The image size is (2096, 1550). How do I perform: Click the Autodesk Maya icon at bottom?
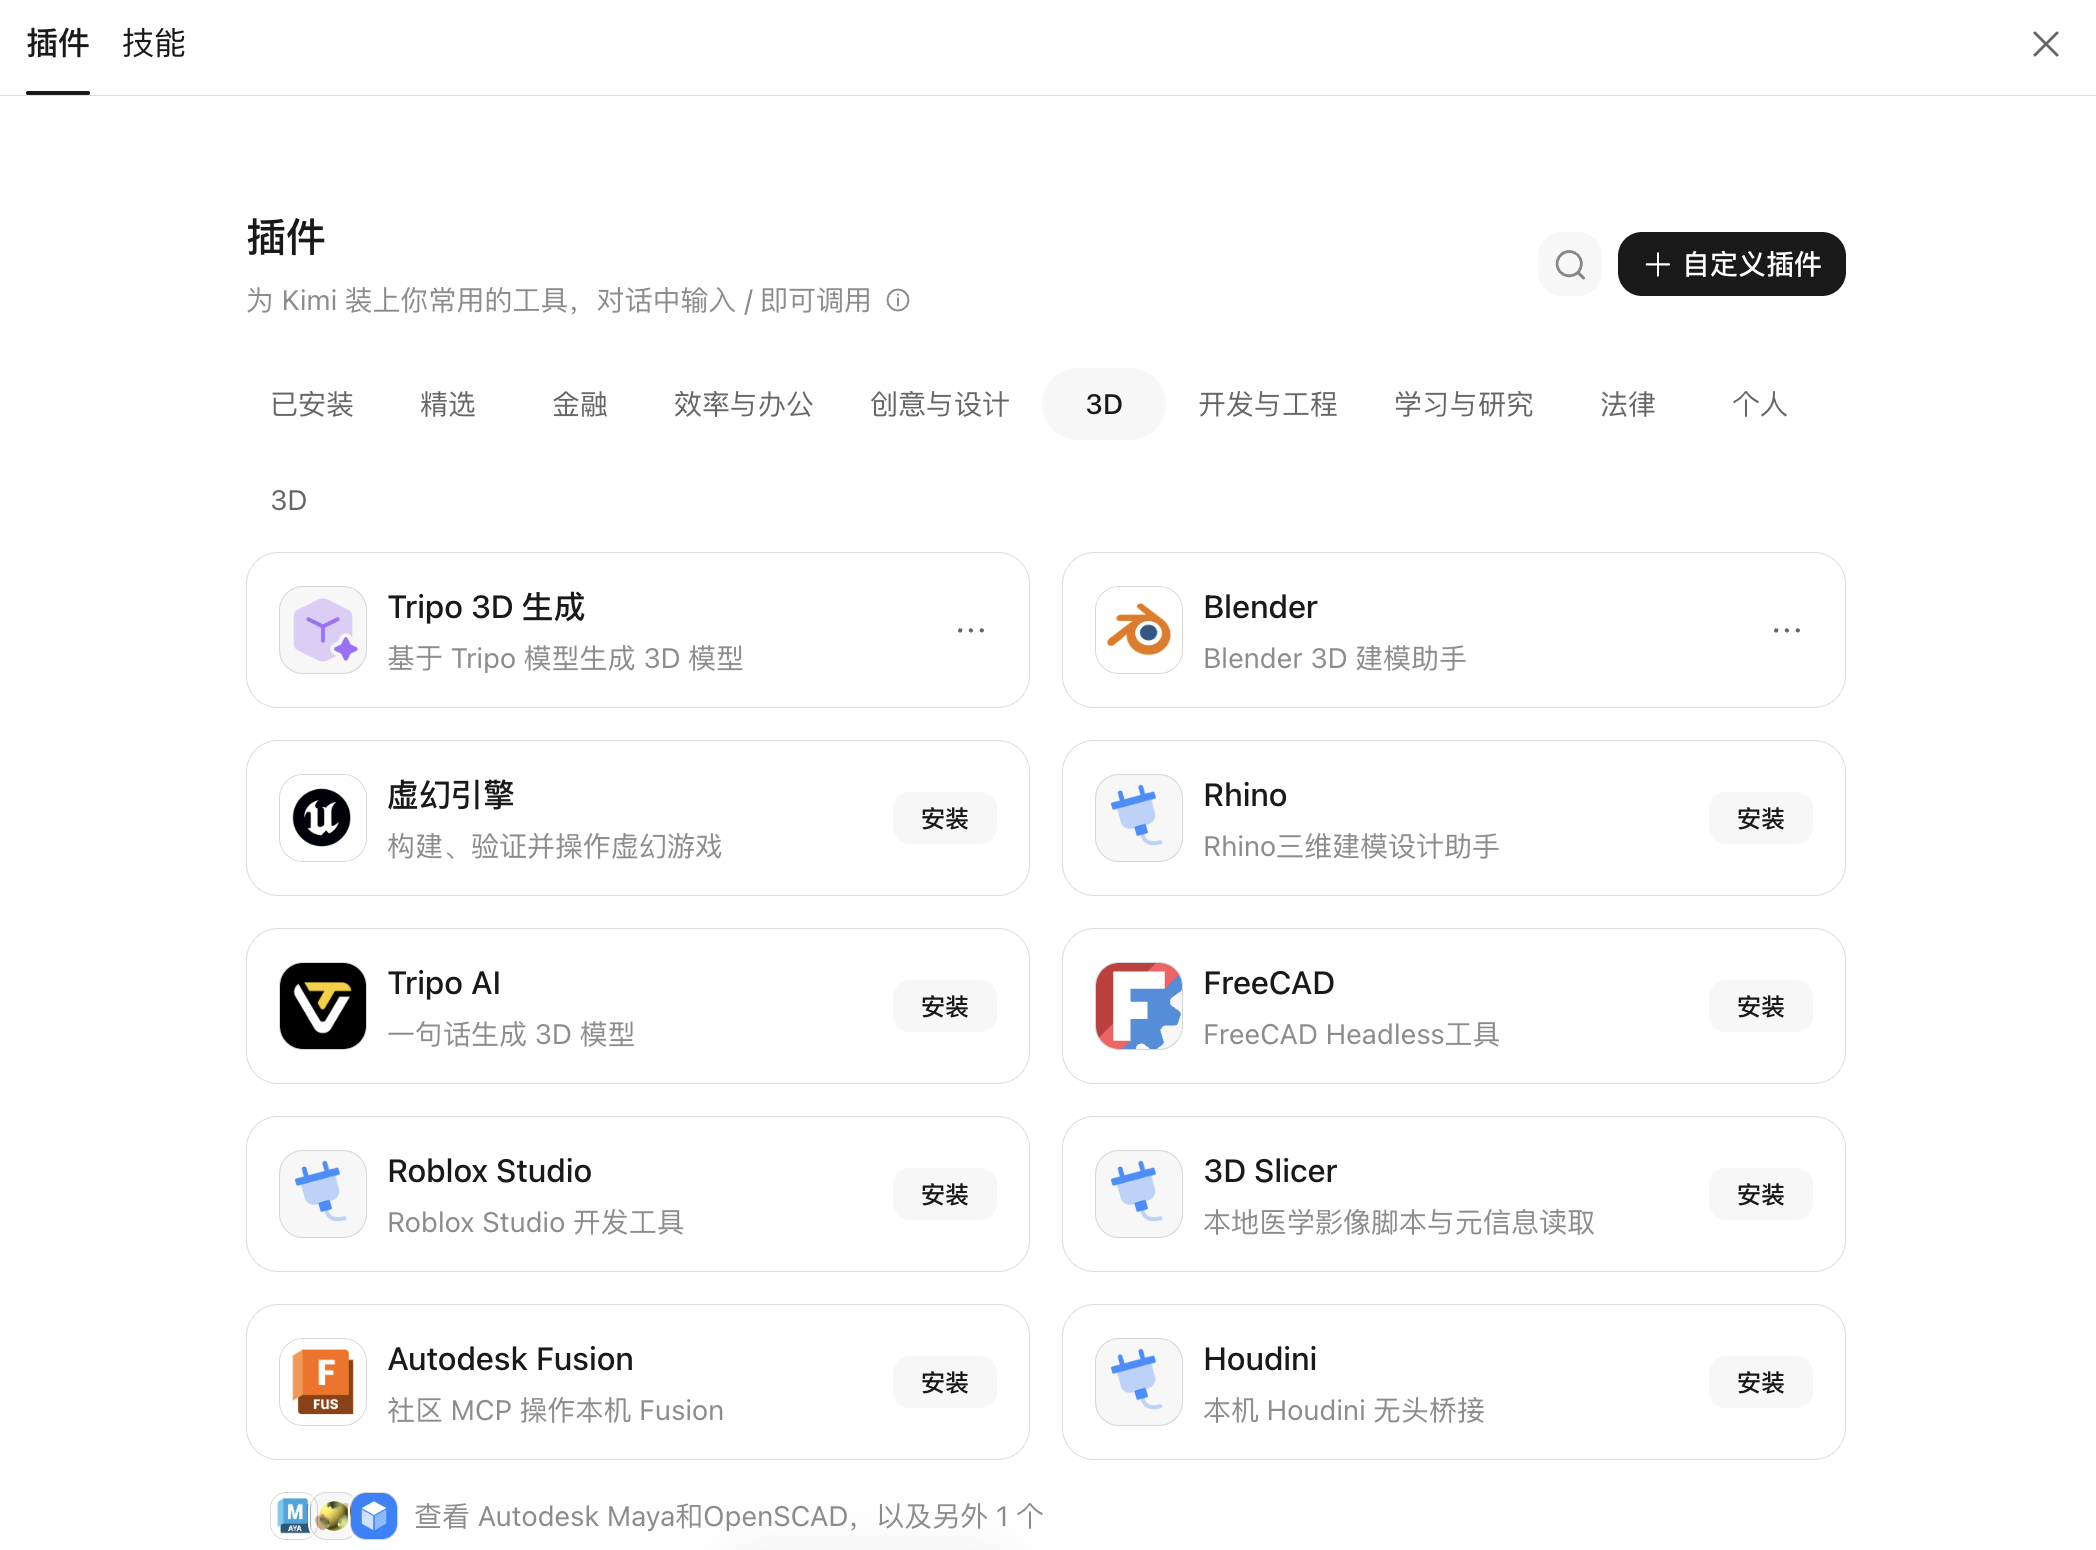[294, 1516]
